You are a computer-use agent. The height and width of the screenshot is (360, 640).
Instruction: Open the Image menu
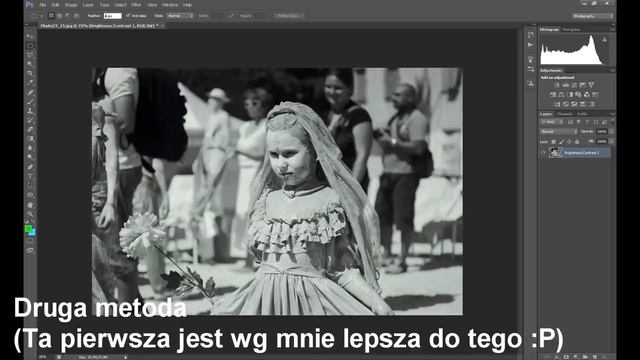coord(71,5)
